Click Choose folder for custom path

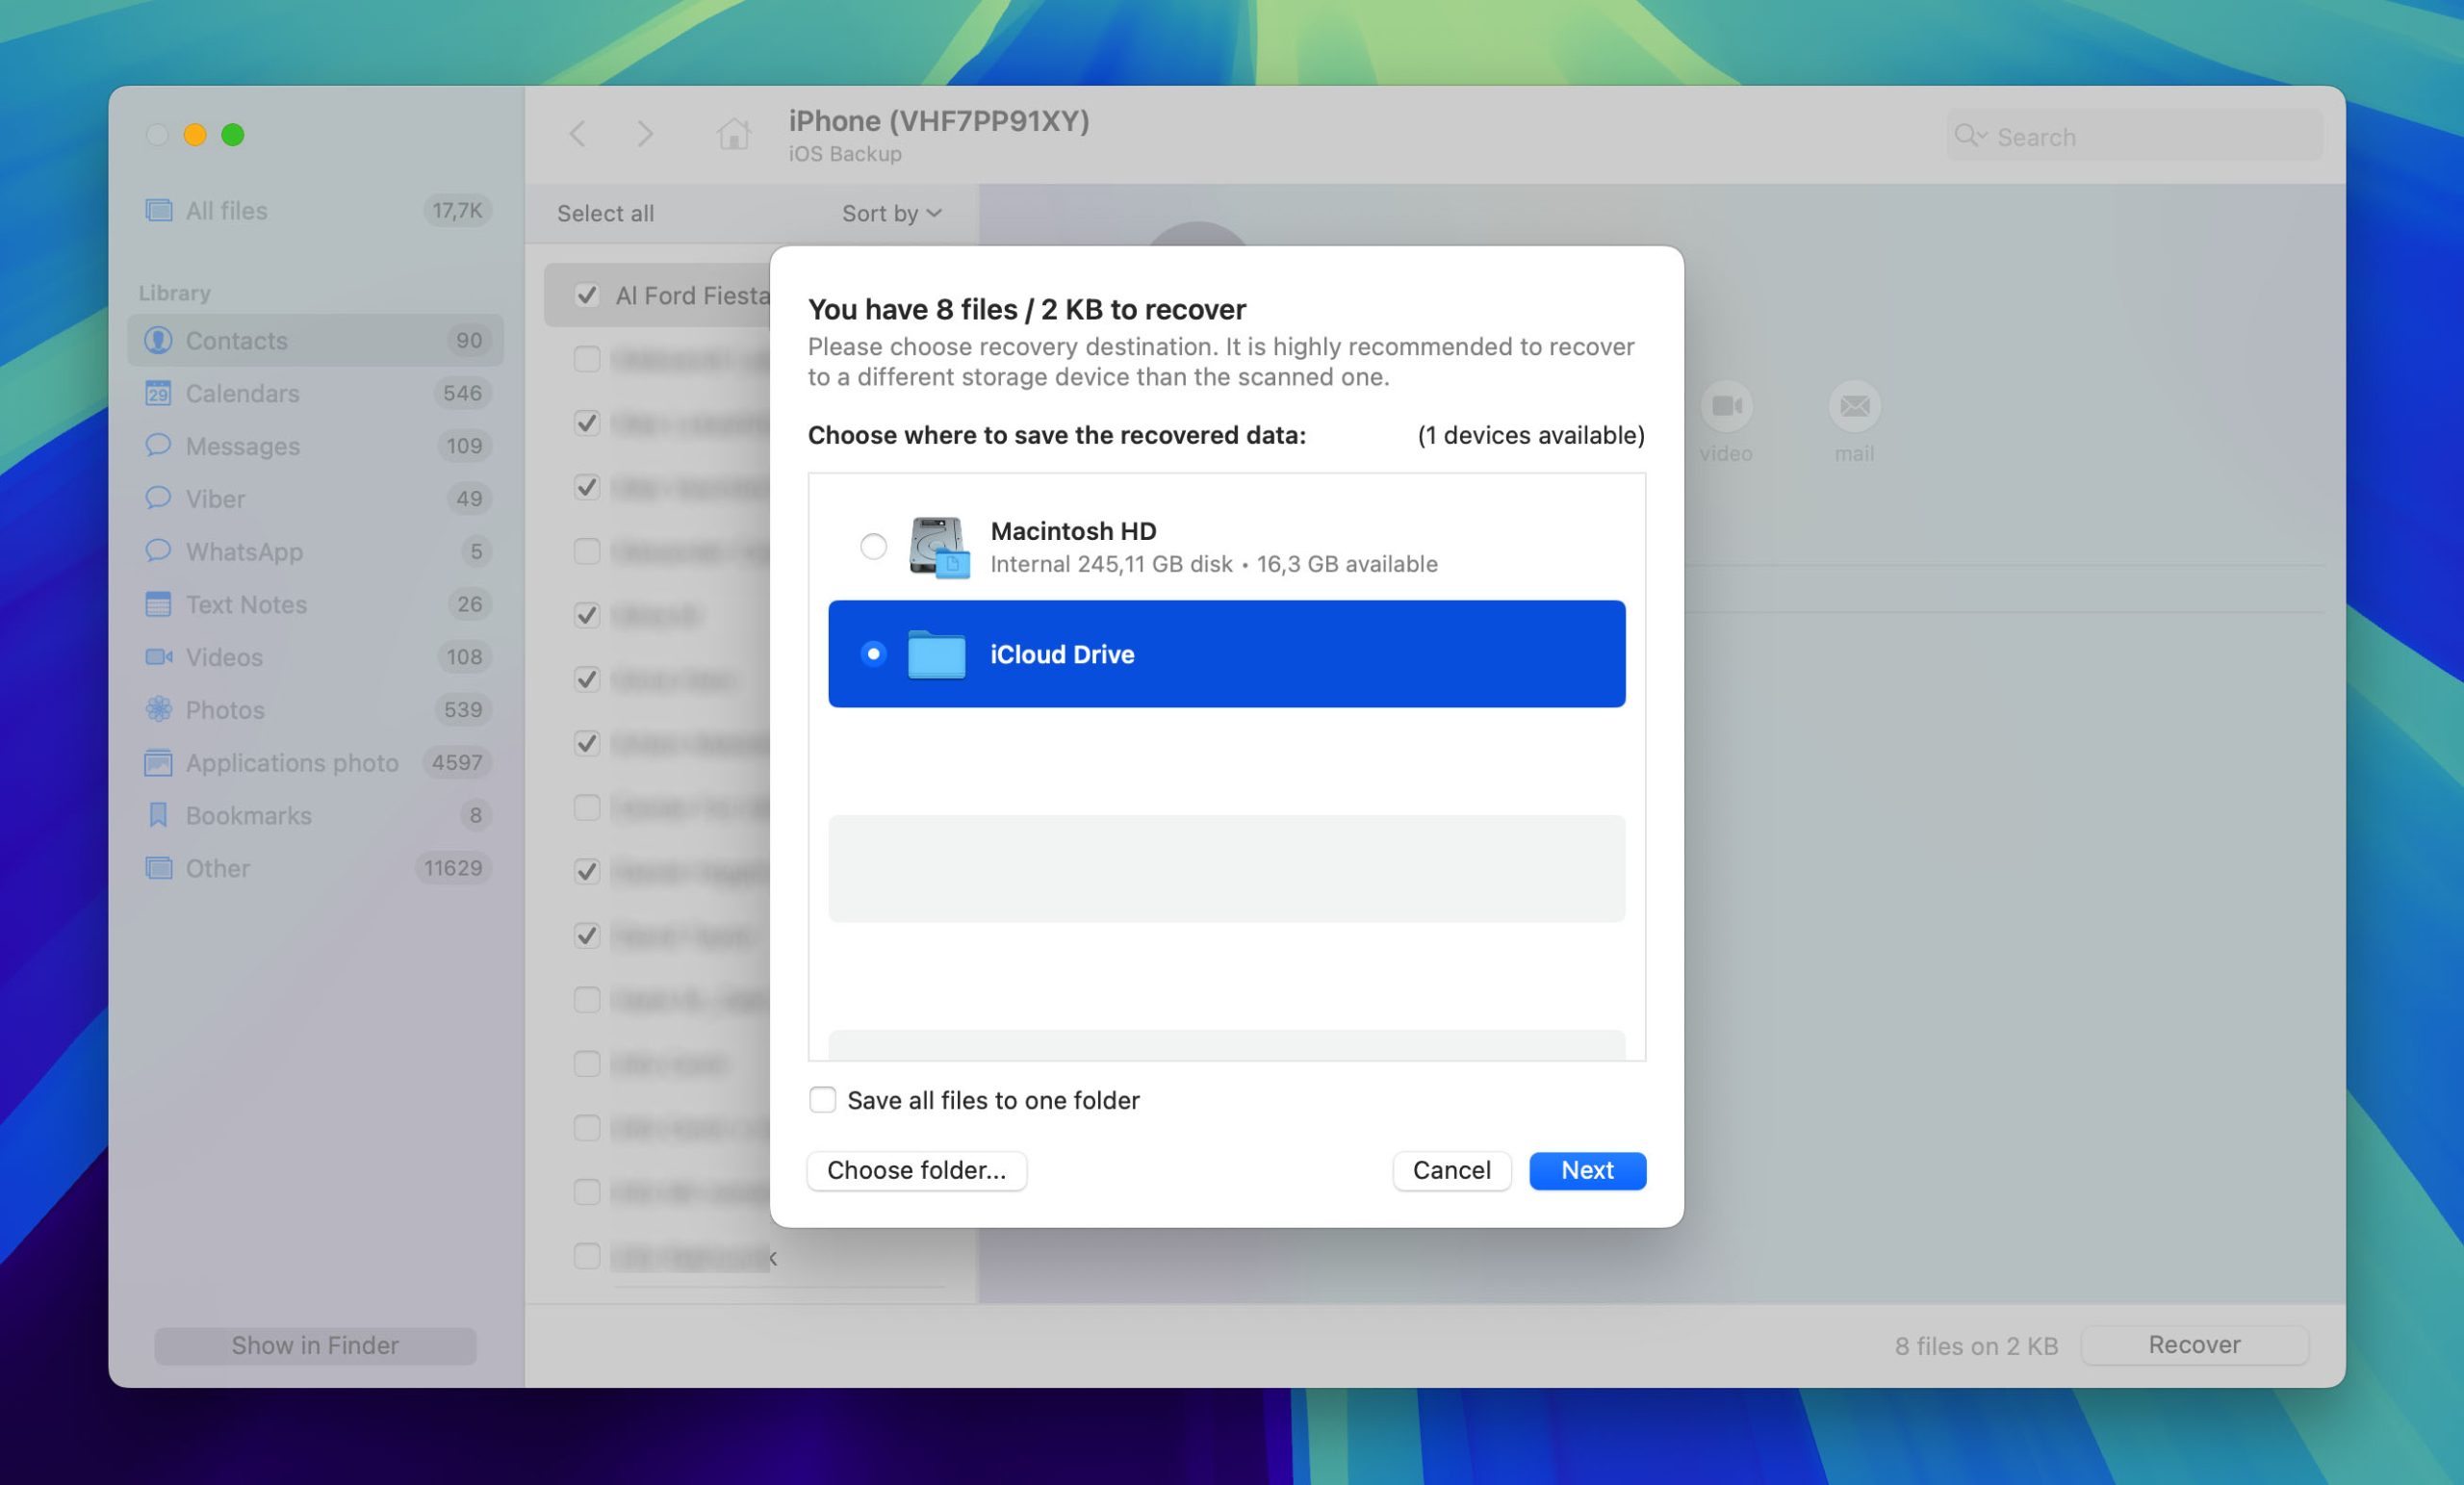917,1170
